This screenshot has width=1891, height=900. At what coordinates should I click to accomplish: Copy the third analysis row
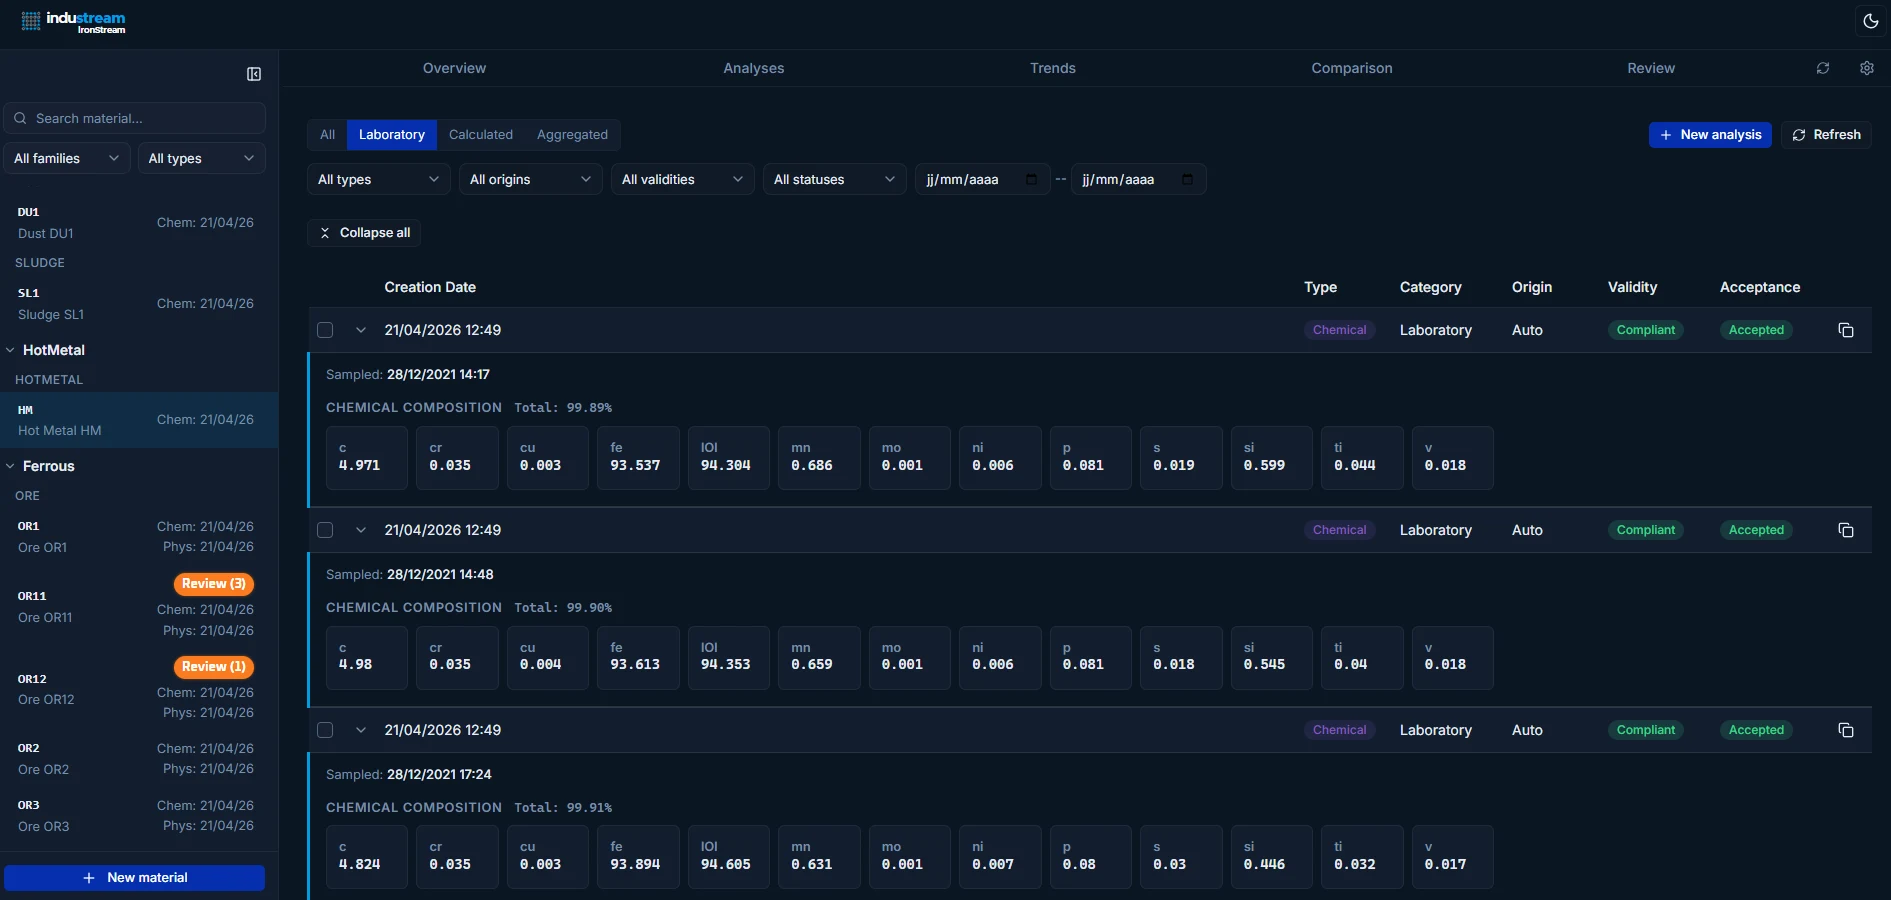click(1846, 730)
